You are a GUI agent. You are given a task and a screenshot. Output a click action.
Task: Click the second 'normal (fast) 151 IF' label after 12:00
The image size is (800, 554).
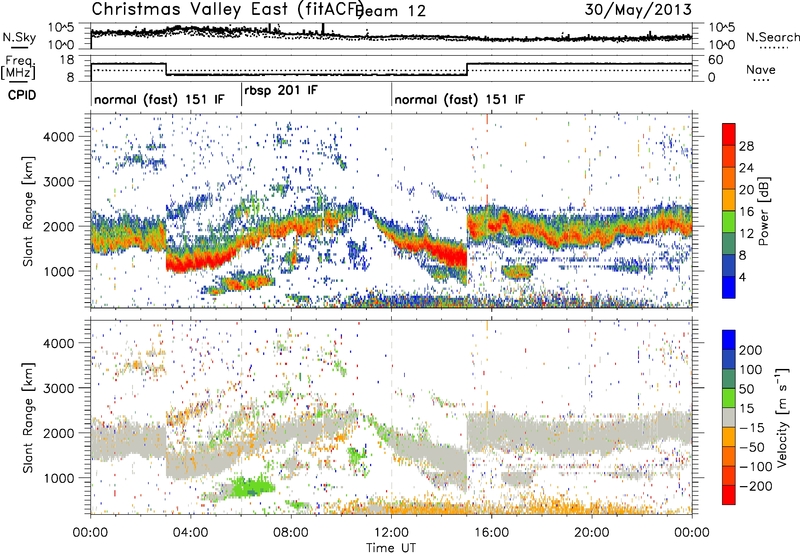459,99
